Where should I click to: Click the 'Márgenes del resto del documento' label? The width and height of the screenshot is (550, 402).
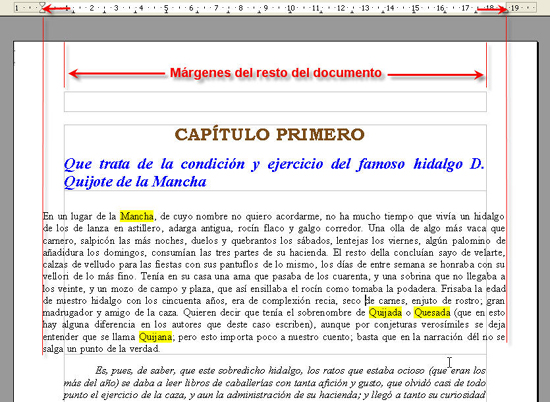[276, 73]
